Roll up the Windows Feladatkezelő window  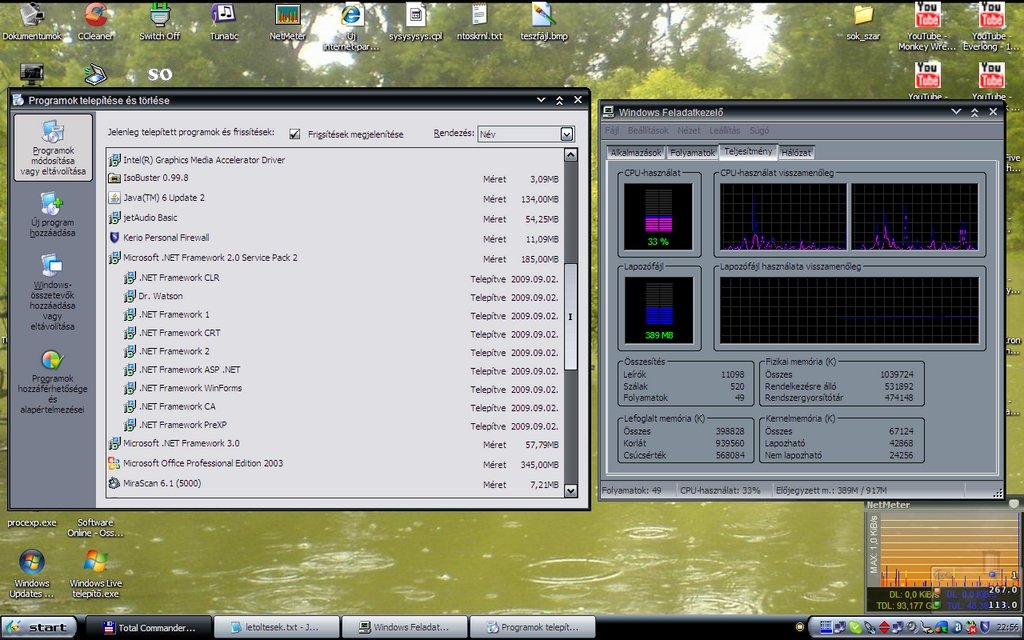[975, 112]
